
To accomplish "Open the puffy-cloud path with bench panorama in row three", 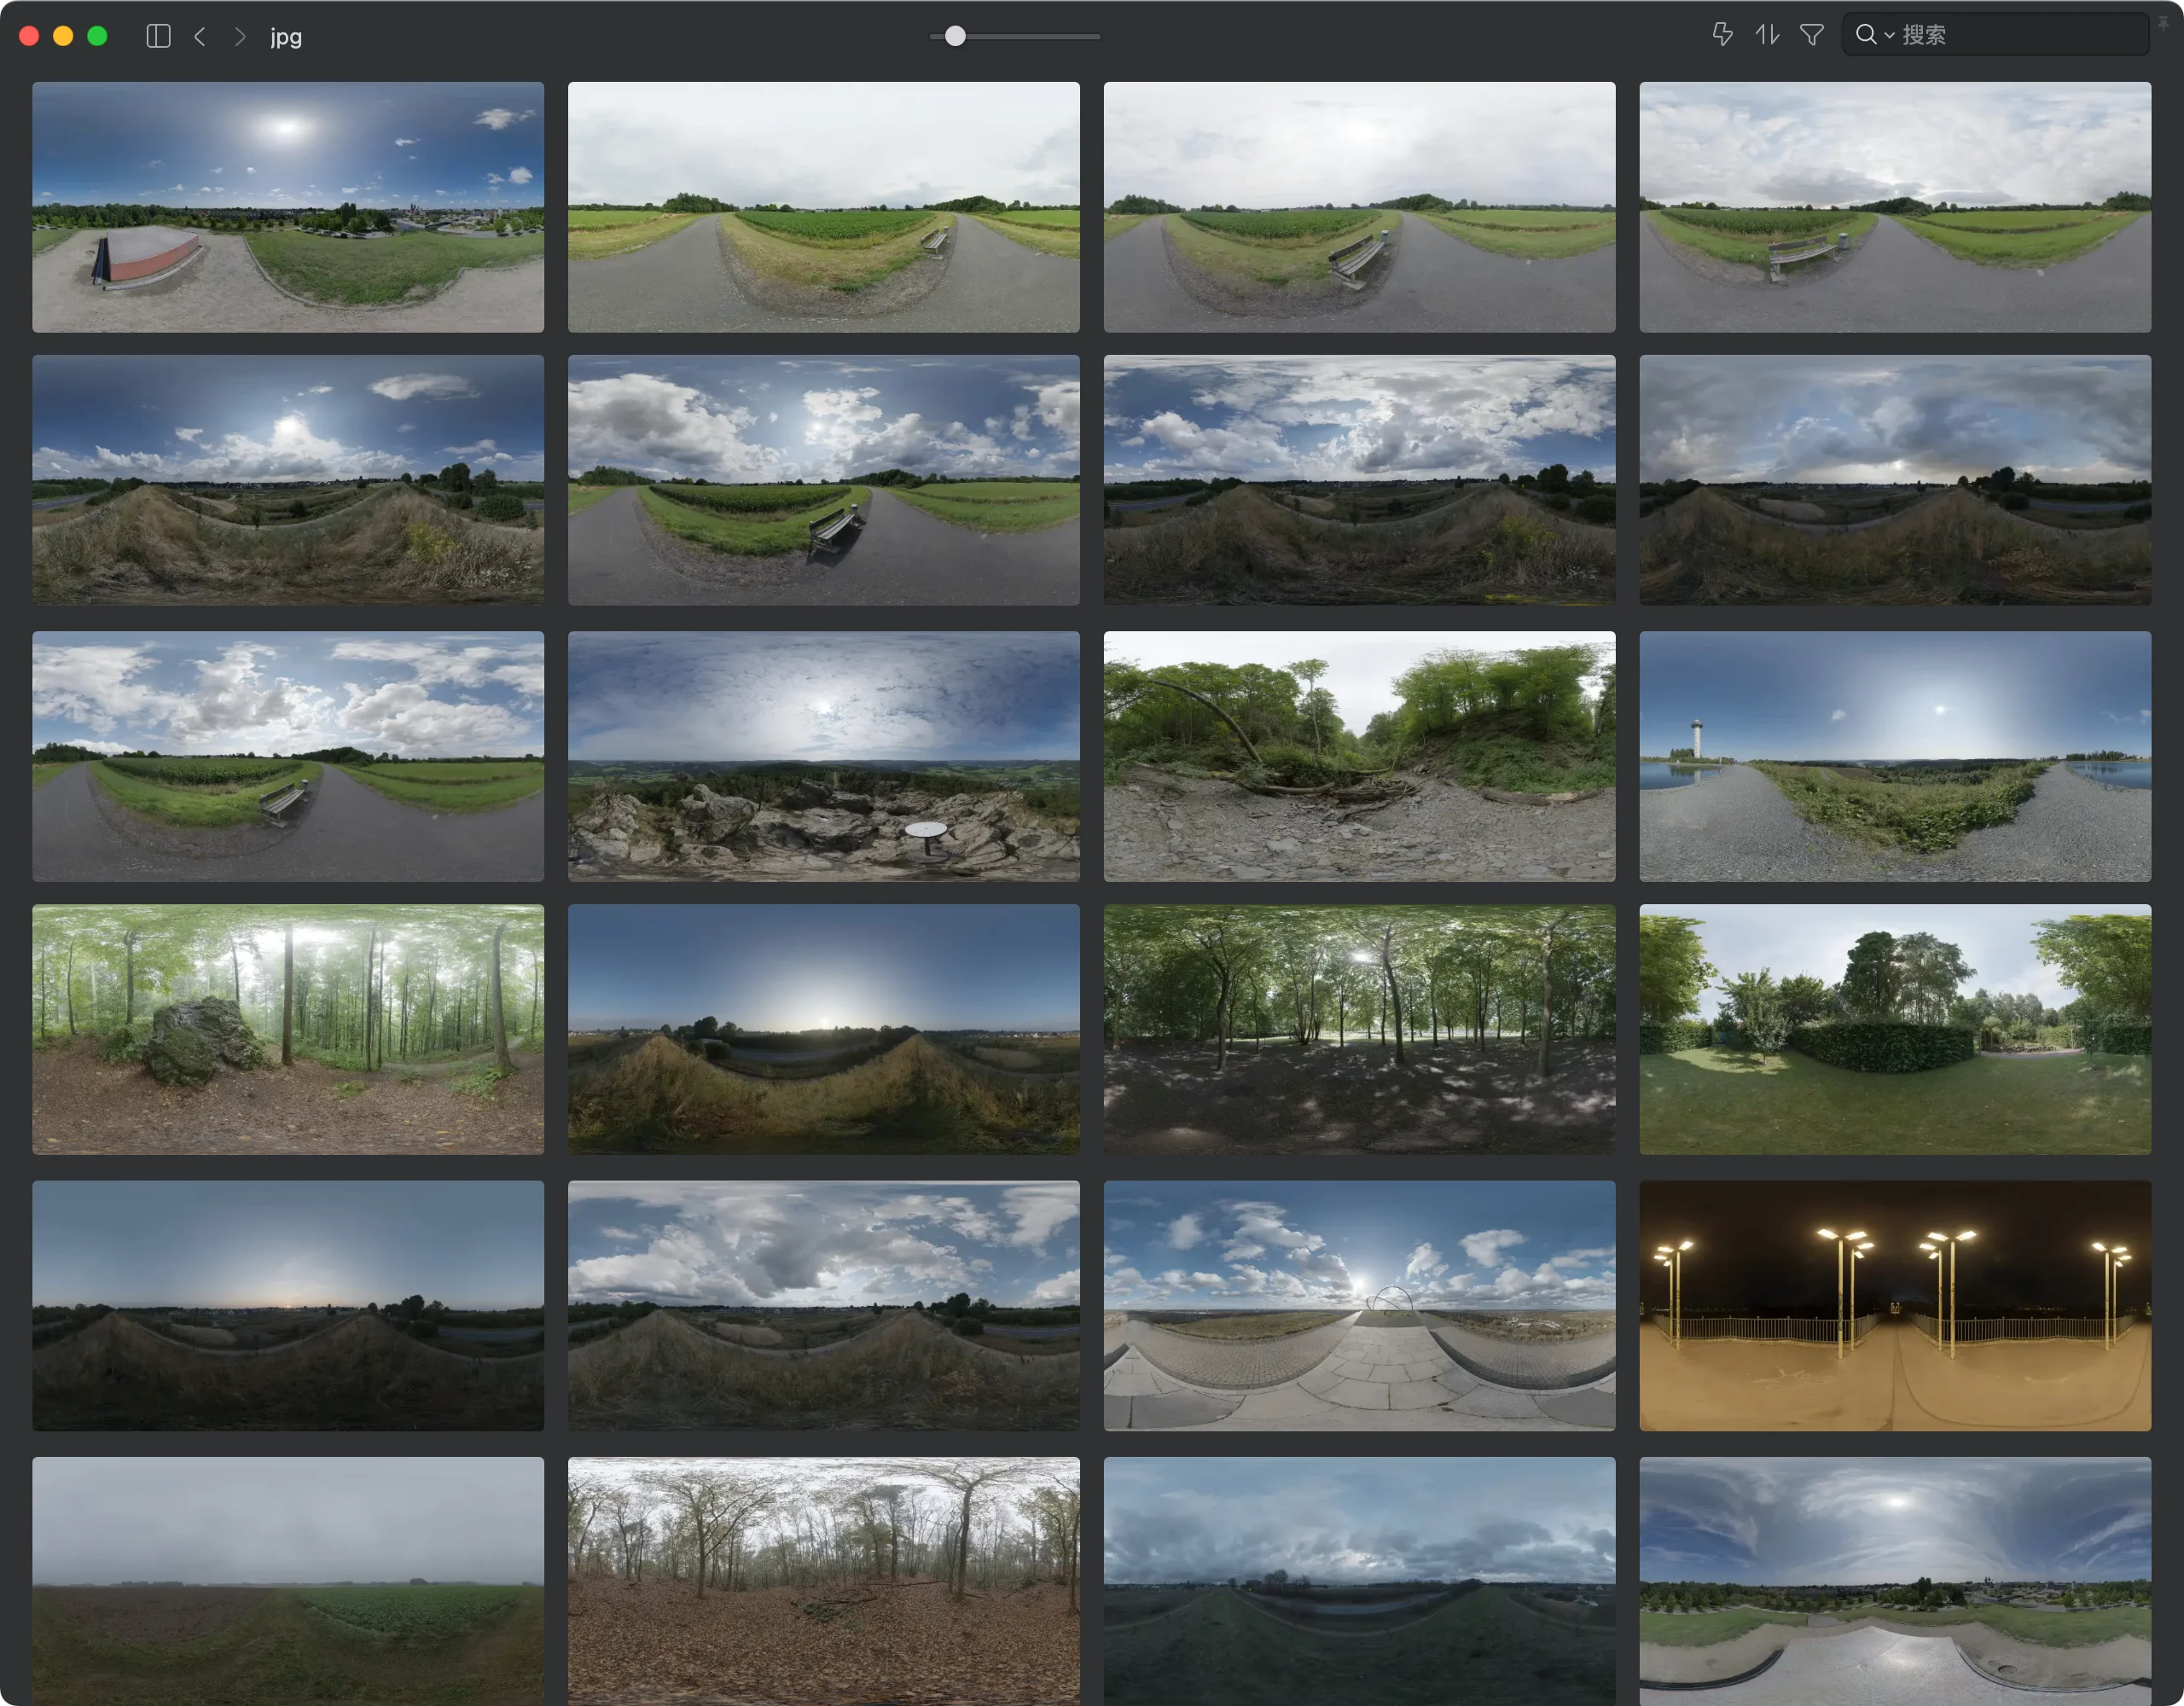I will tap(288, 756).
